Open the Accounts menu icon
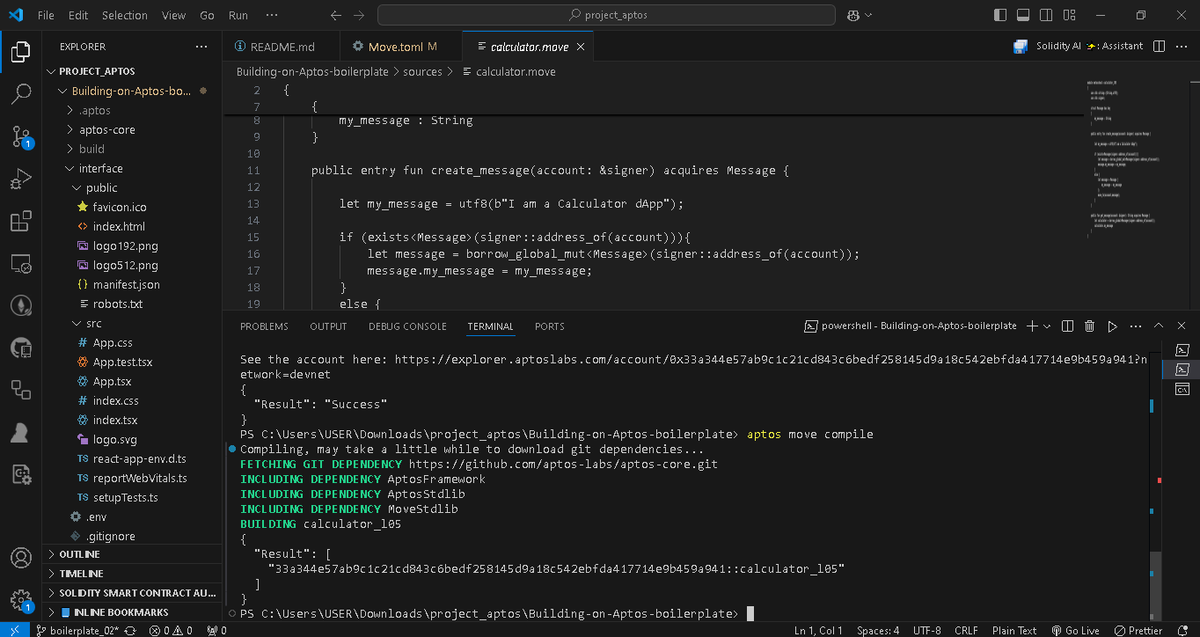The image size is (1200, 637). (x=21, y=558)
